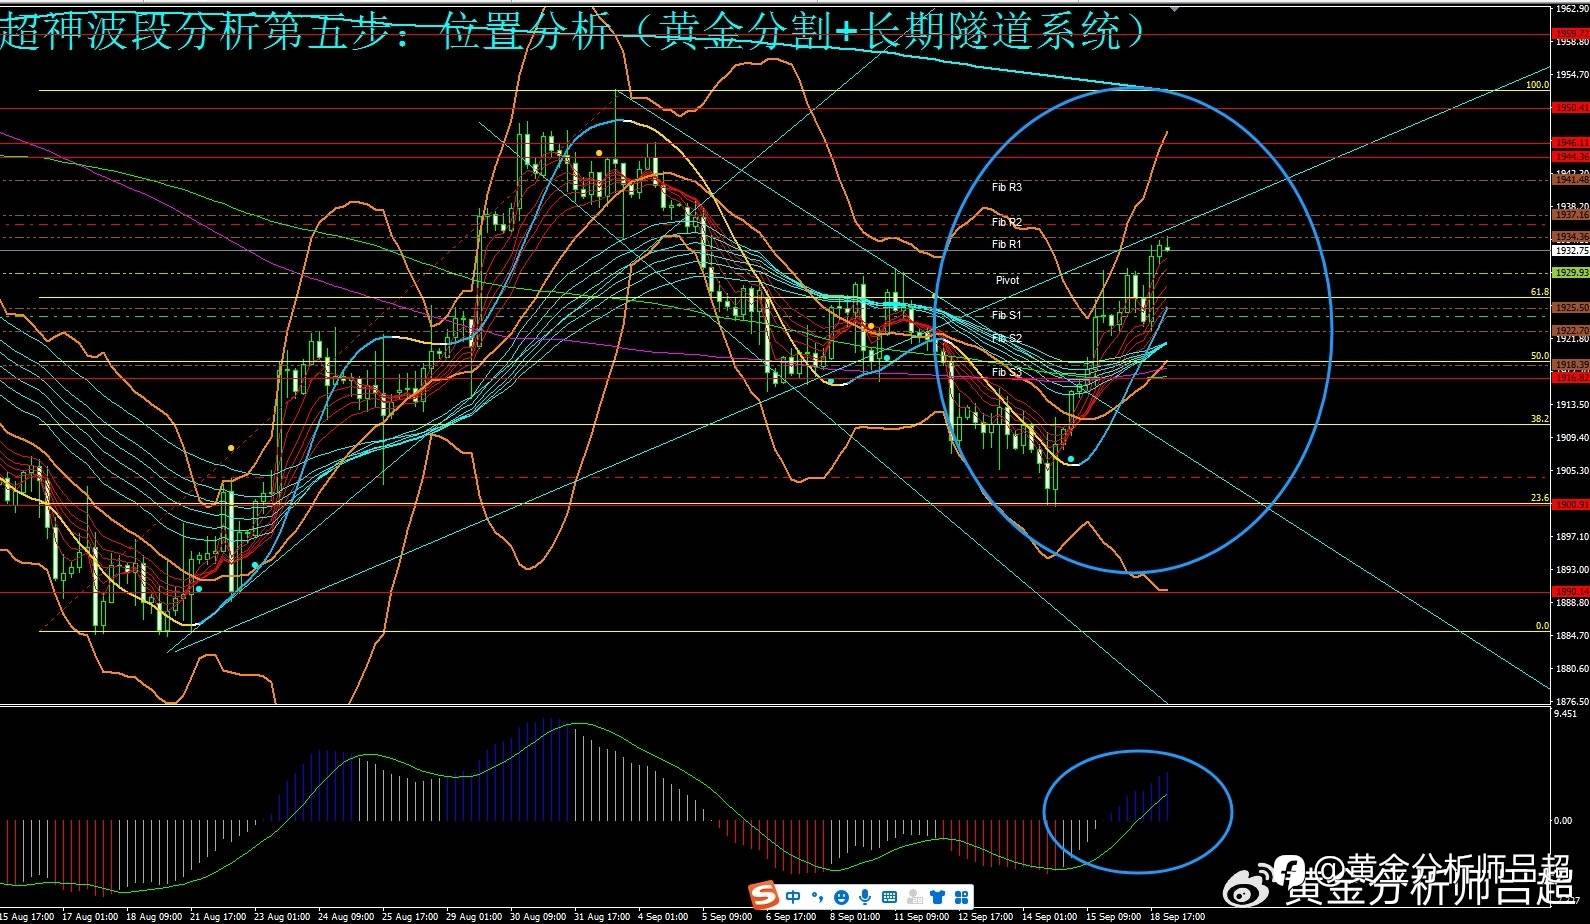Click the green price tag 1929.93

pyautogui.click(x=1571, y=272)
